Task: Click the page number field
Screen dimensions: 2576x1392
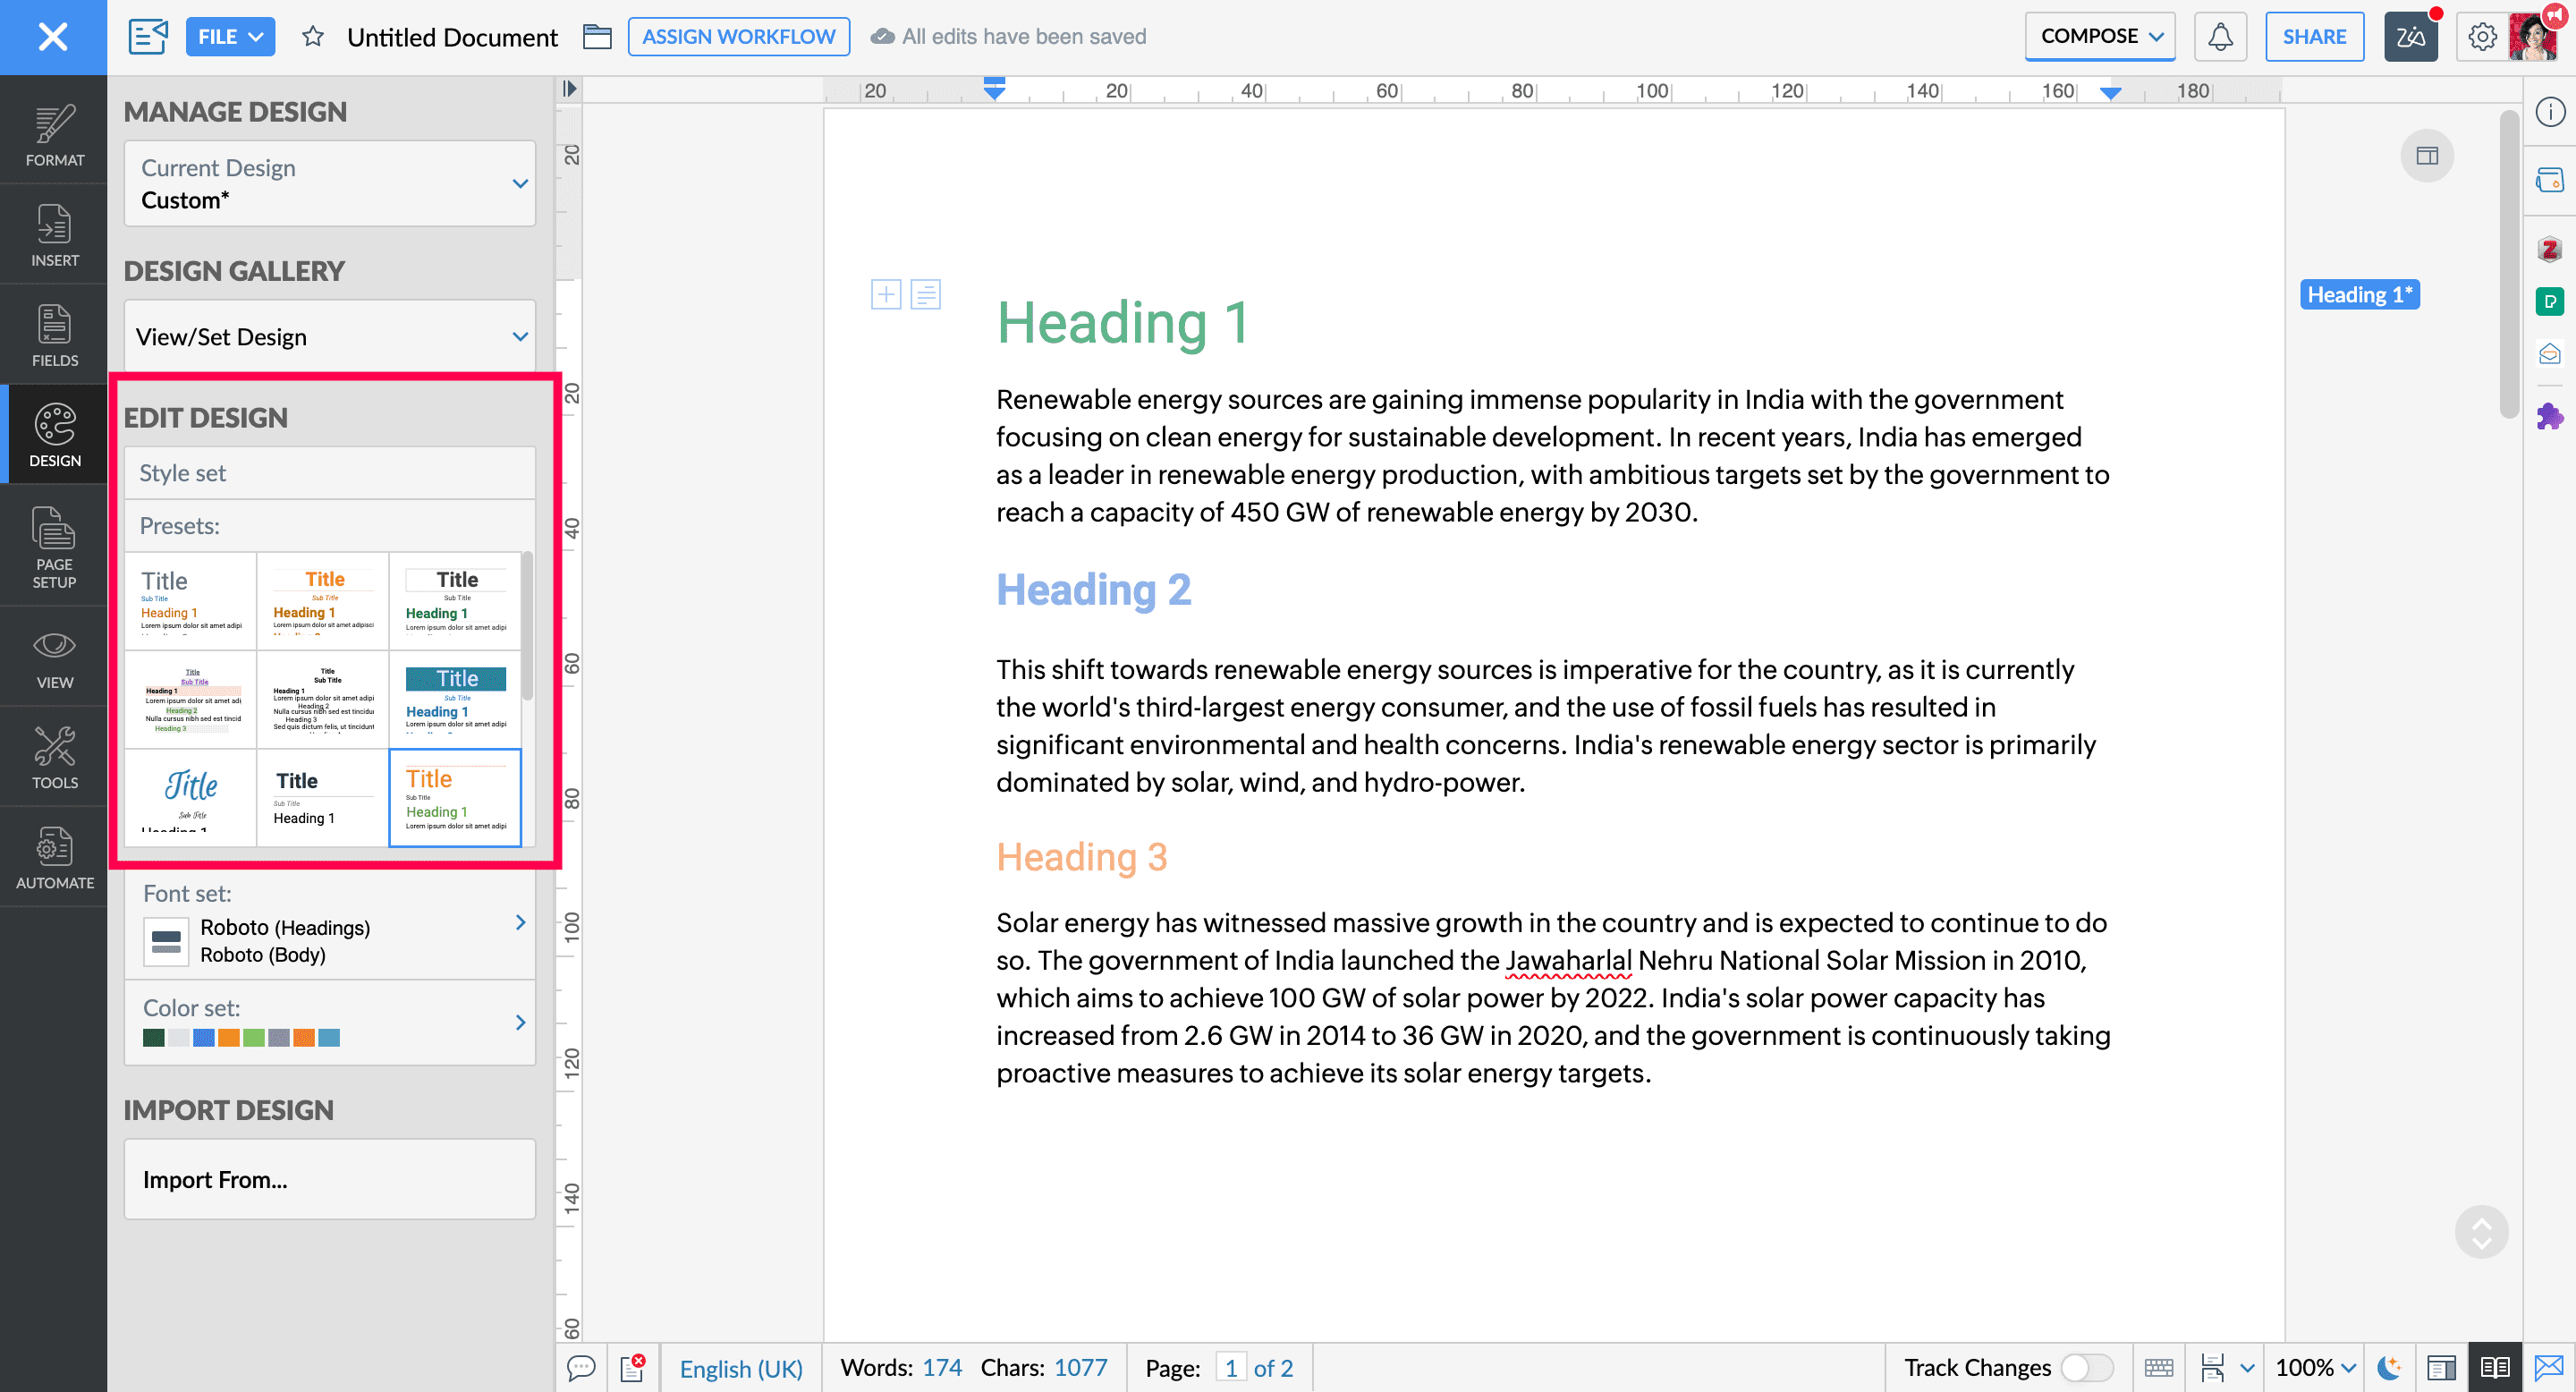Action: click(x=1230, y=1367)
